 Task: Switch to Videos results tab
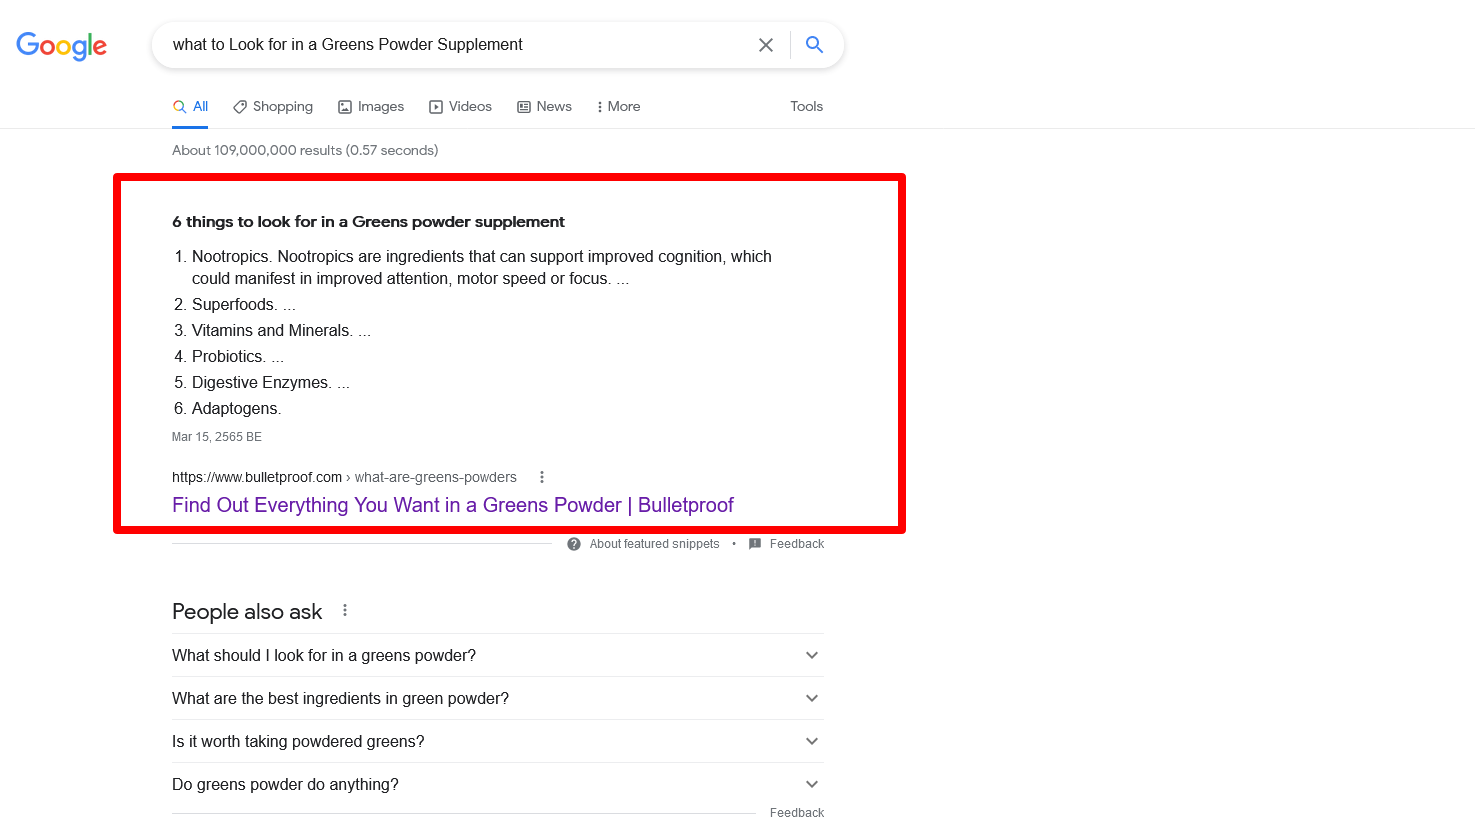tap(460, 107)
